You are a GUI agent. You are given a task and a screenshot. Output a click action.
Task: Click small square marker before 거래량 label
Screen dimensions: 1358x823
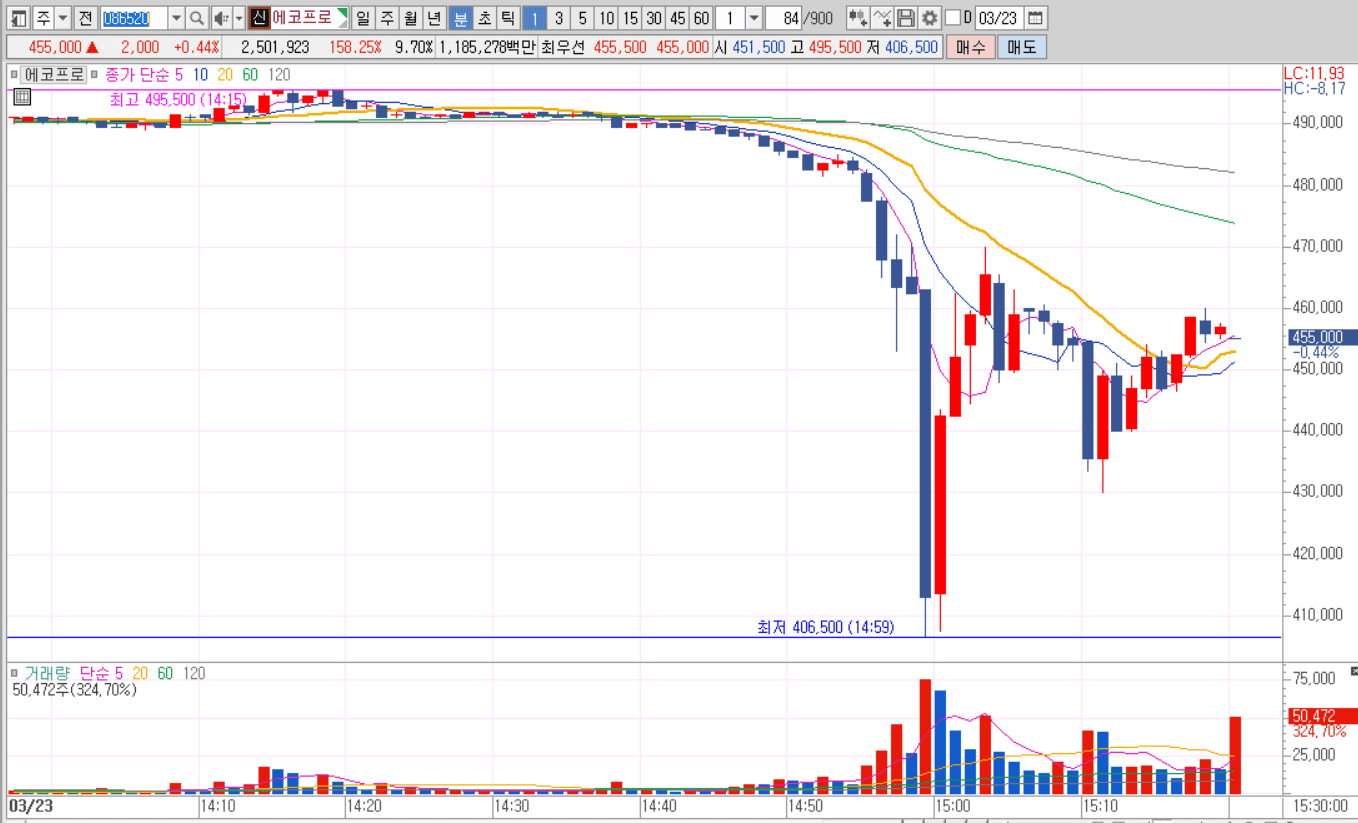point(13,674)
